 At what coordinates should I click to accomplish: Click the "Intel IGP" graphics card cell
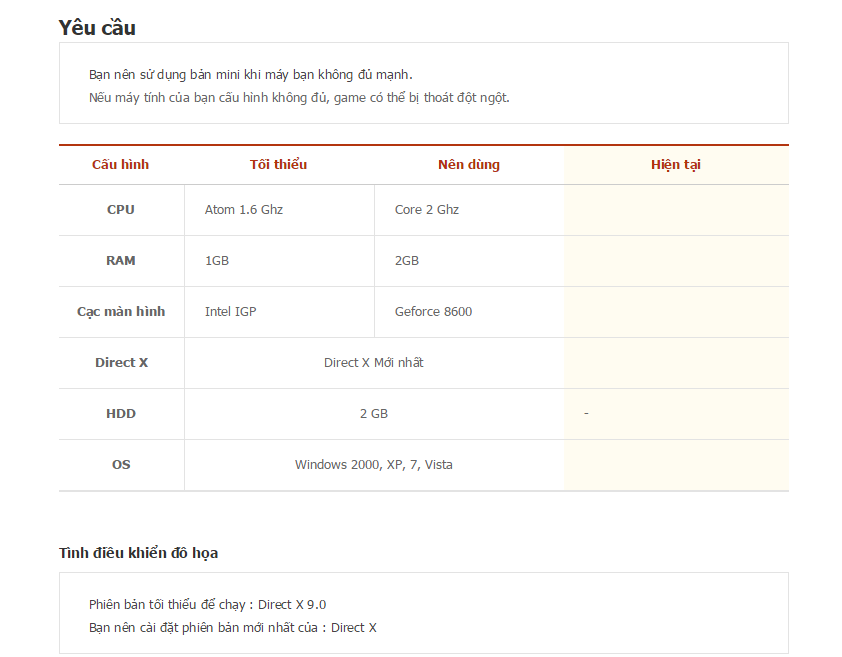pos(230,312)
